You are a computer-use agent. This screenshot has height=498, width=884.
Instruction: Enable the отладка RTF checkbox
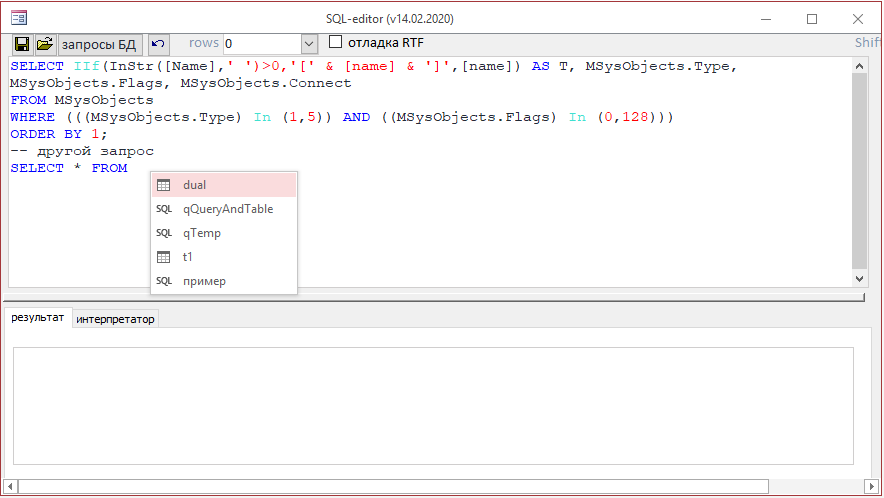(x=336, y=42)
